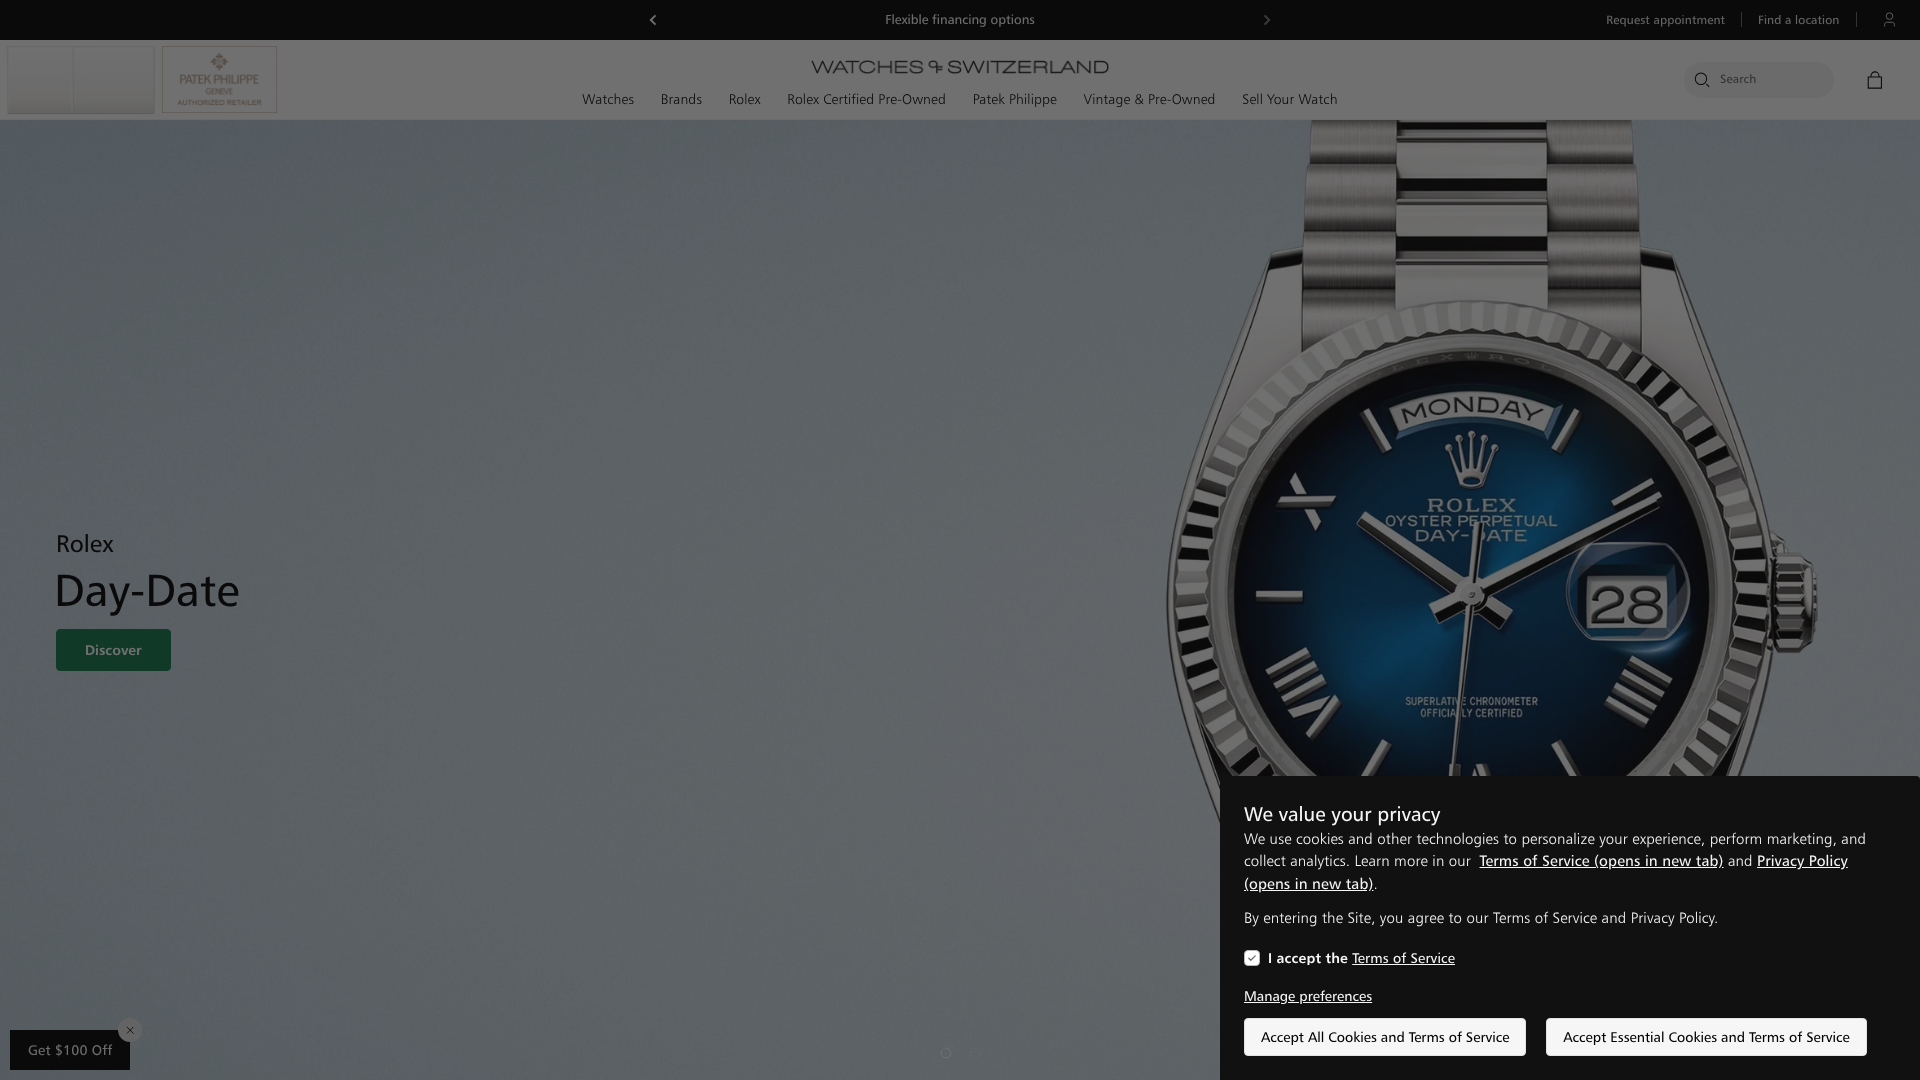The image size is (1920, 1080).
Task: Go to the Rolex section
Action: pos(744,100)
